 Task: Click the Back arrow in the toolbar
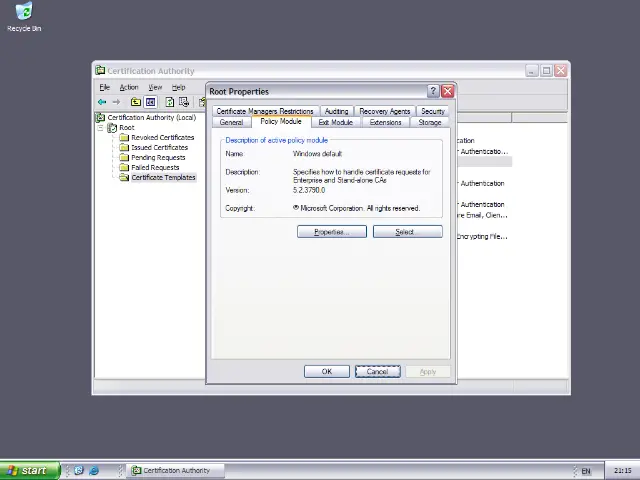(102, 102)
